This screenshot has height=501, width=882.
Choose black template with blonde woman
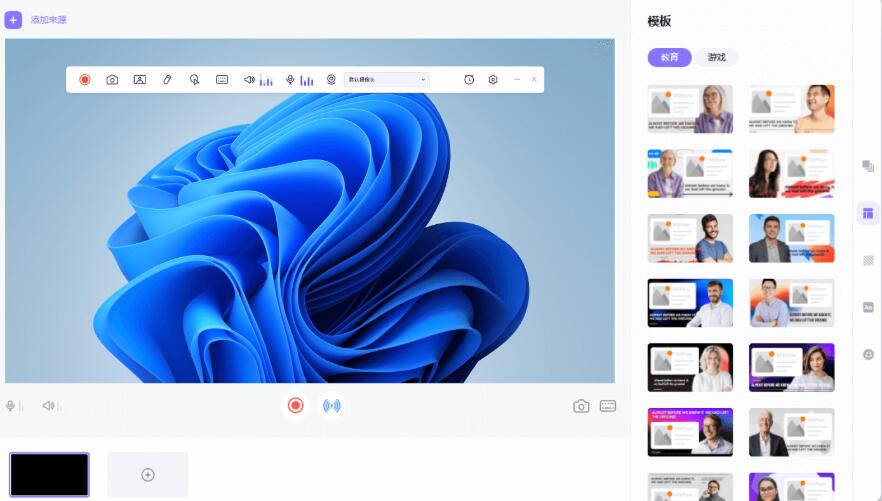(x=690, y=368)
